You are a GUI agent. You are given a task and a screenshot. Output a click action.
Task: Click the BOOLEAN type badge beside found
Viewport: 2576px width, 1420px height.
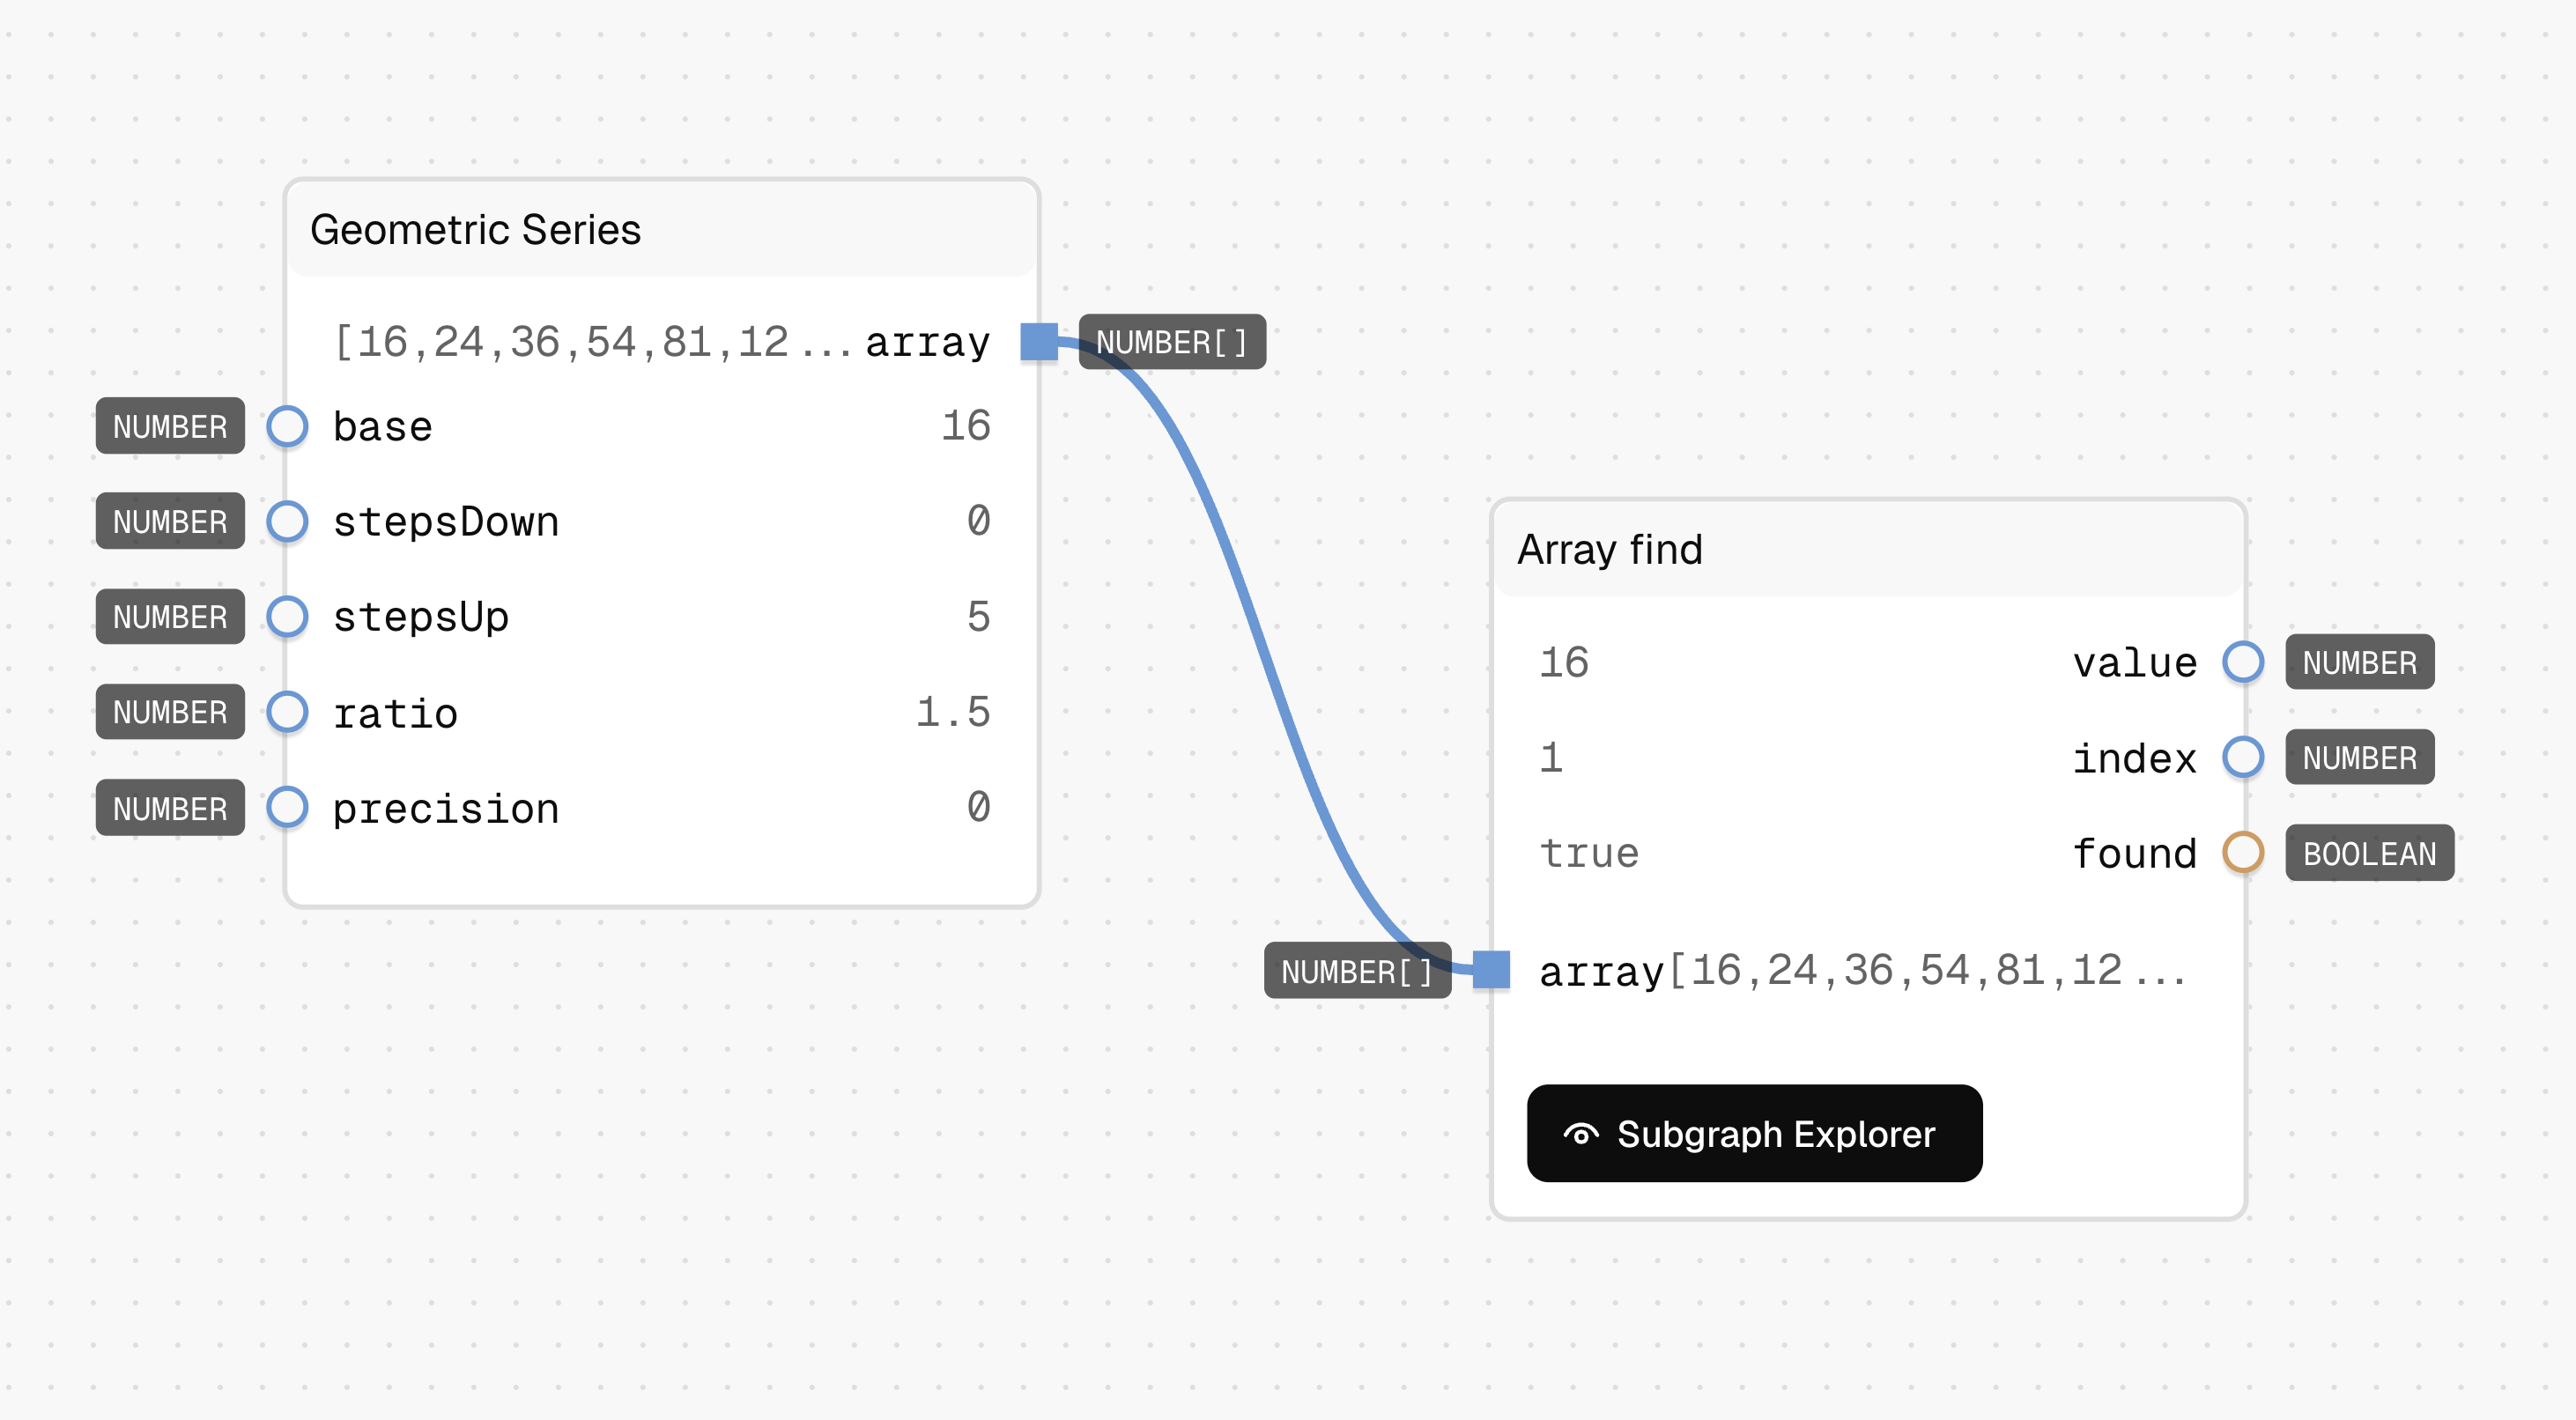(2369, 853)
